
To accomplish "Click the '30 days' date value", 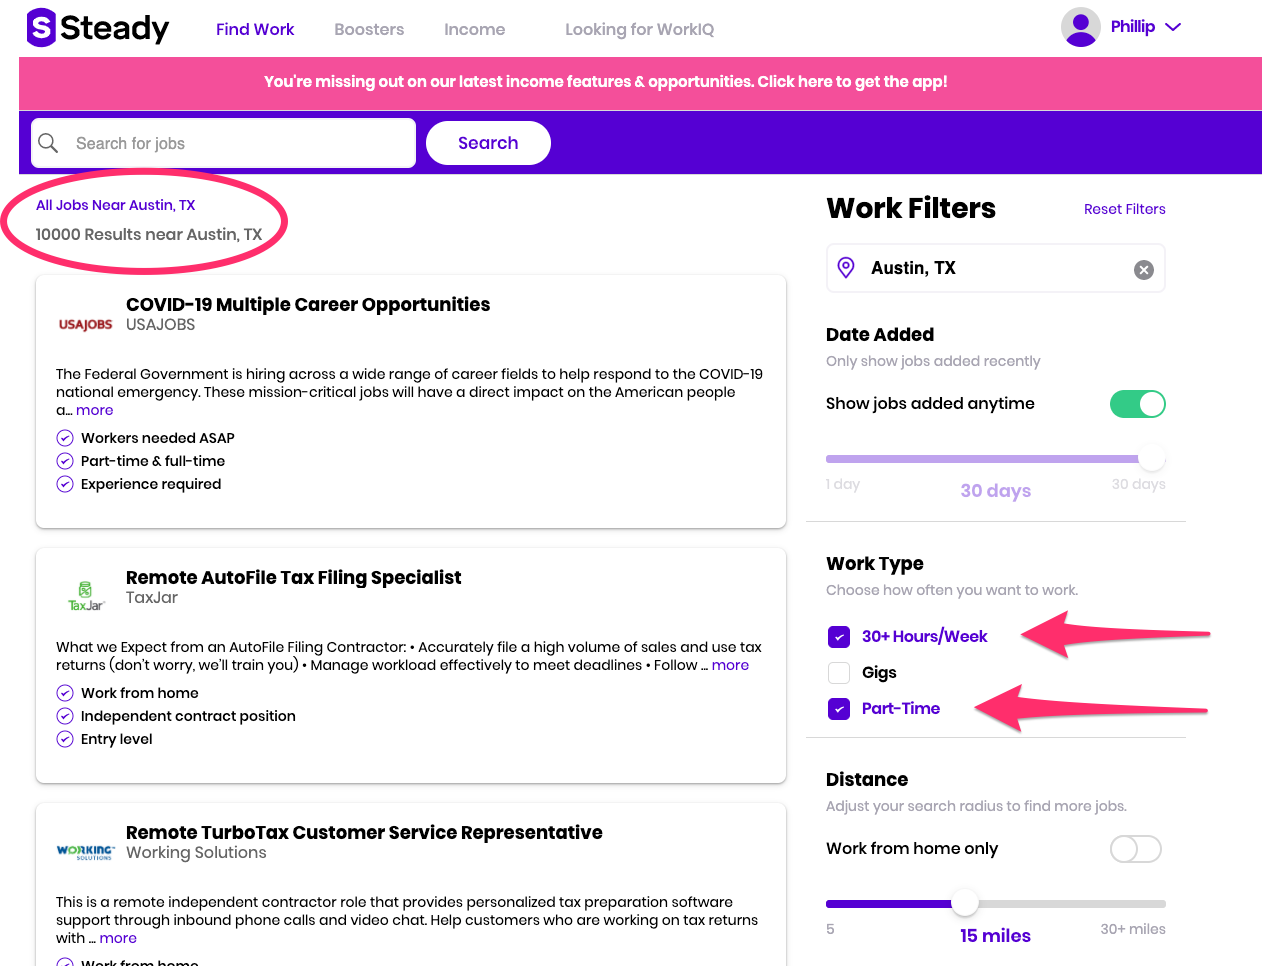I will (995, 491).
